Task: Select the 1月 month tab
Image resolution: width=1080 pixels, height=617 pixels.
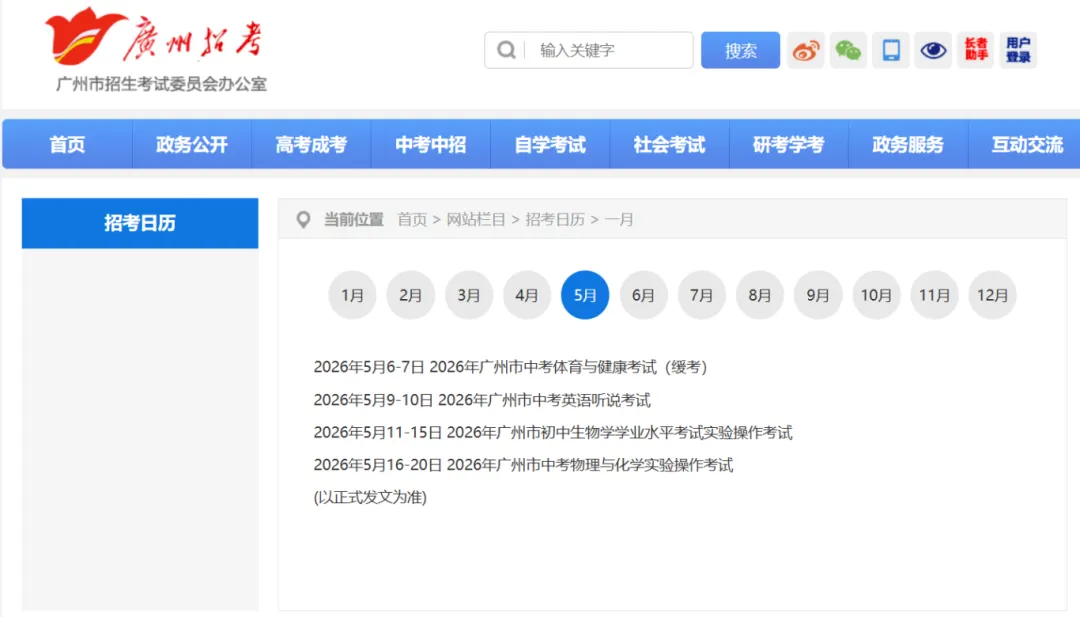Action: point(352,295)
